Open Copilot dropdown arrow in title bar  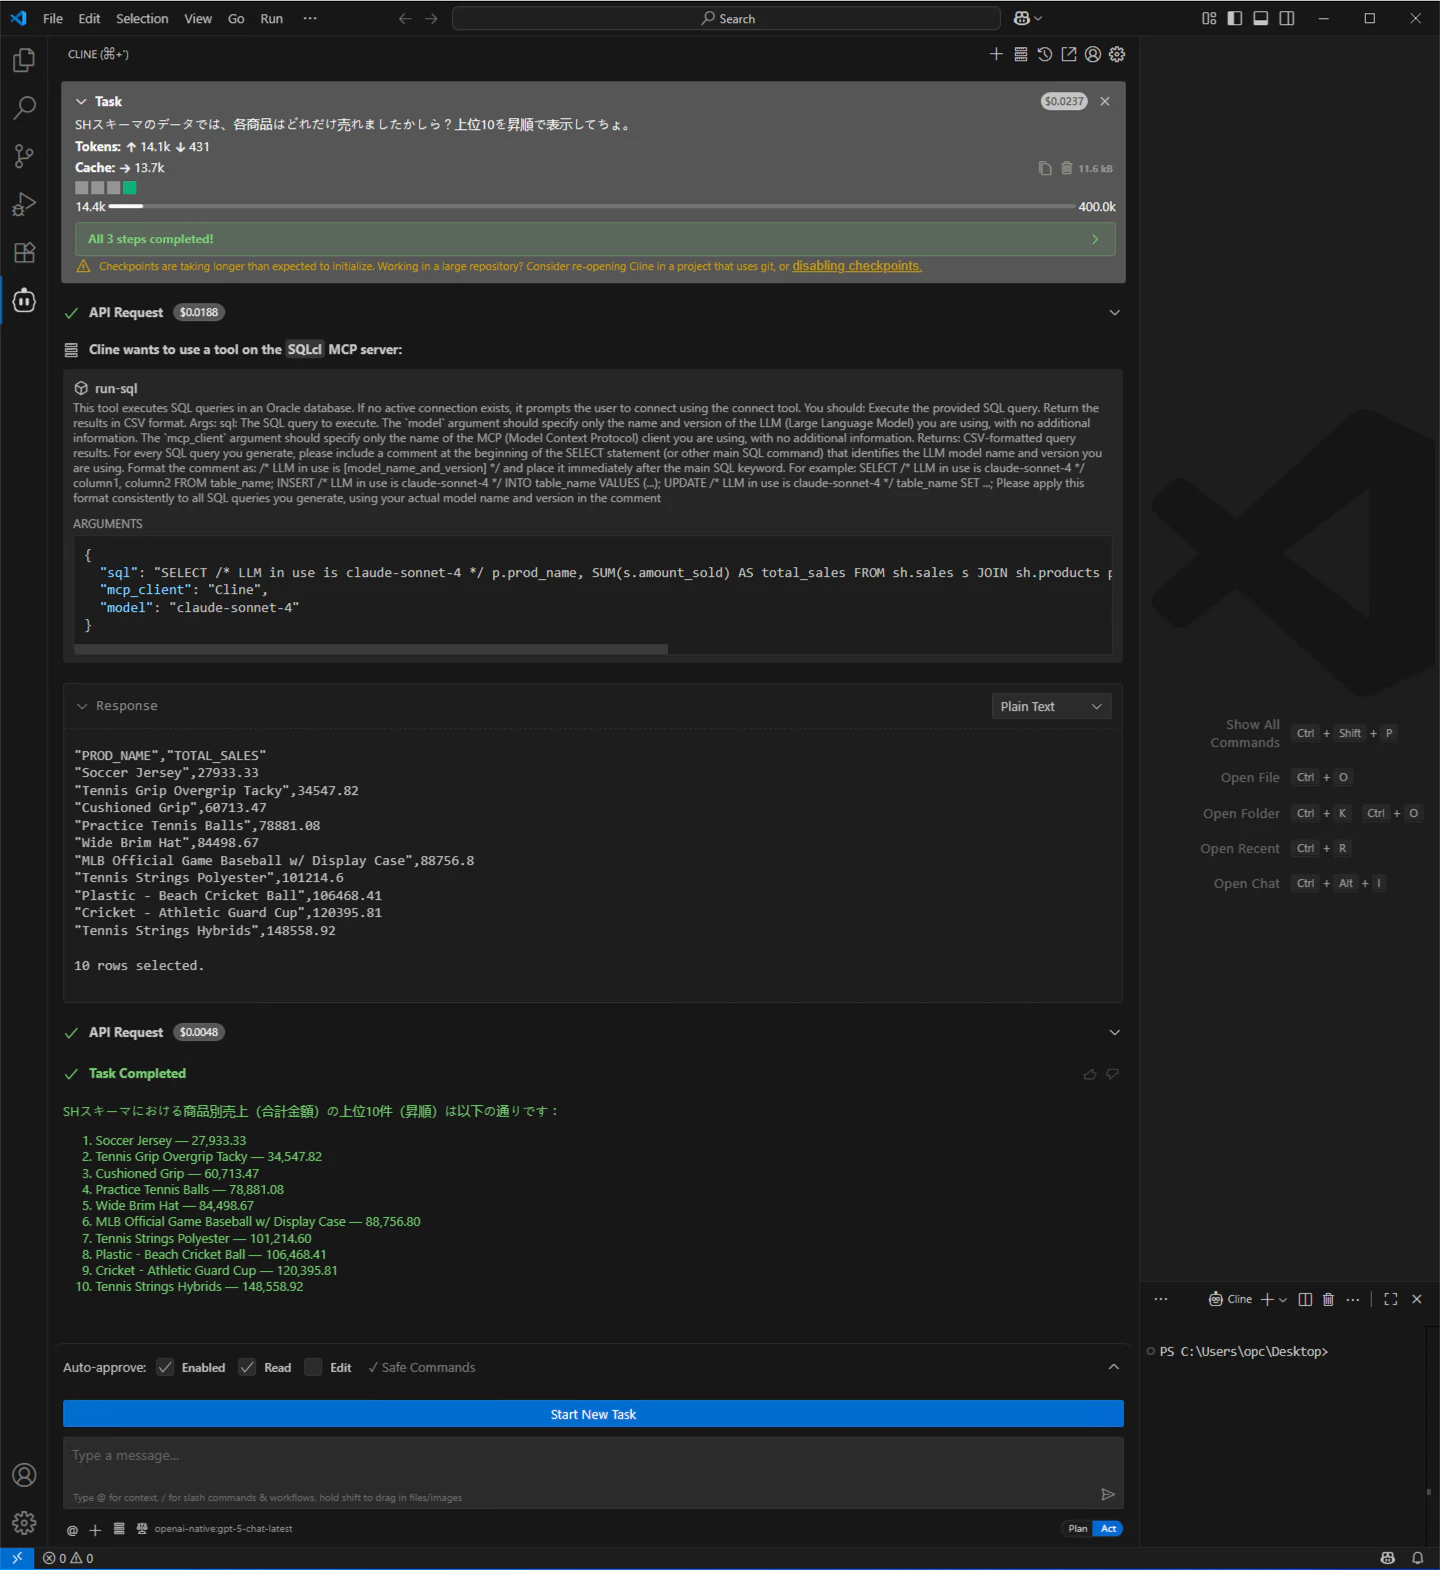tap(1038, 18)
